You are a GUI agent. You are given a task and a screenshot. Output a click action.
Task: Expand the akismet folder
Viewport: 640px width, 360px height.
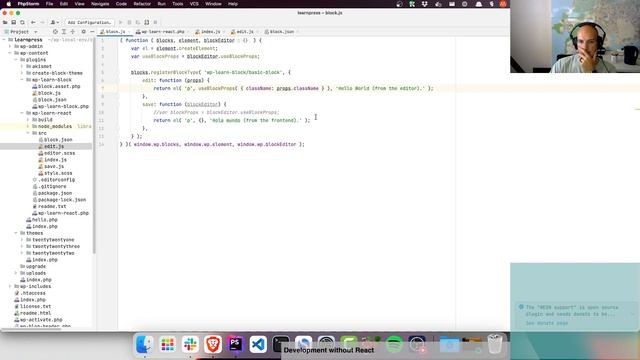[x=22, y=66]
